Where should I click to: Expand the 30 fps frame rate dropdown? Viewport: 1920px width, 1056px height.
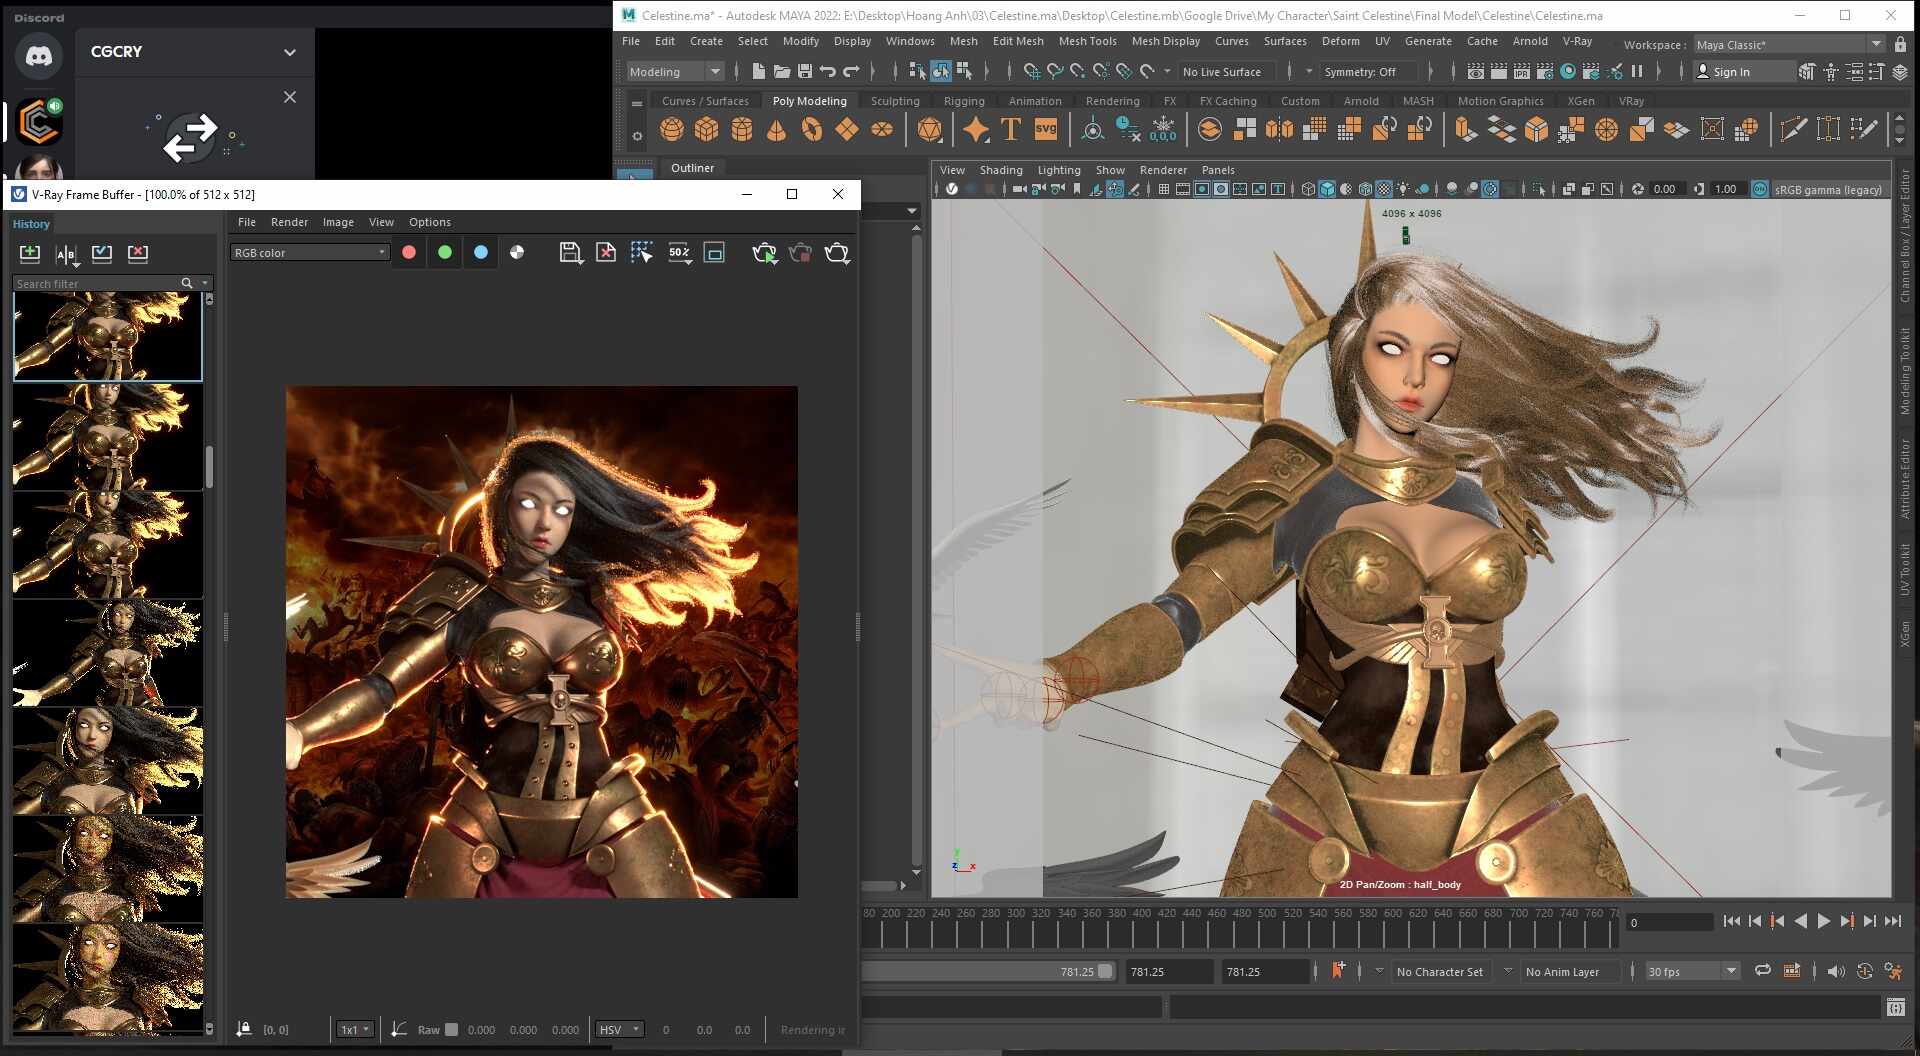coord(1692,972)
